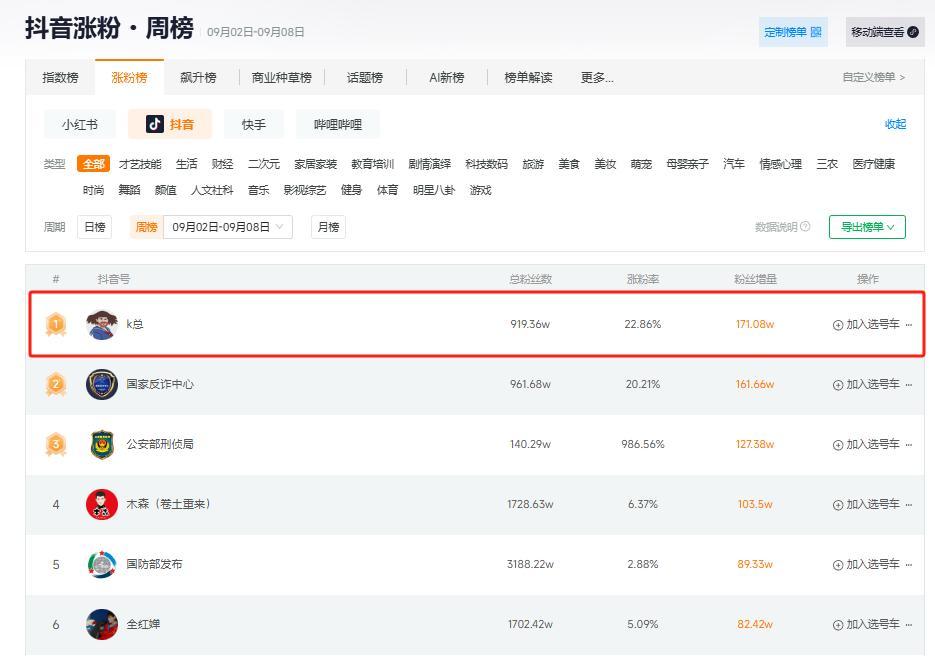This screenshot has width=935, height=656.
Task: Switch to the 指数榜 tab
Action: [60, 78]
